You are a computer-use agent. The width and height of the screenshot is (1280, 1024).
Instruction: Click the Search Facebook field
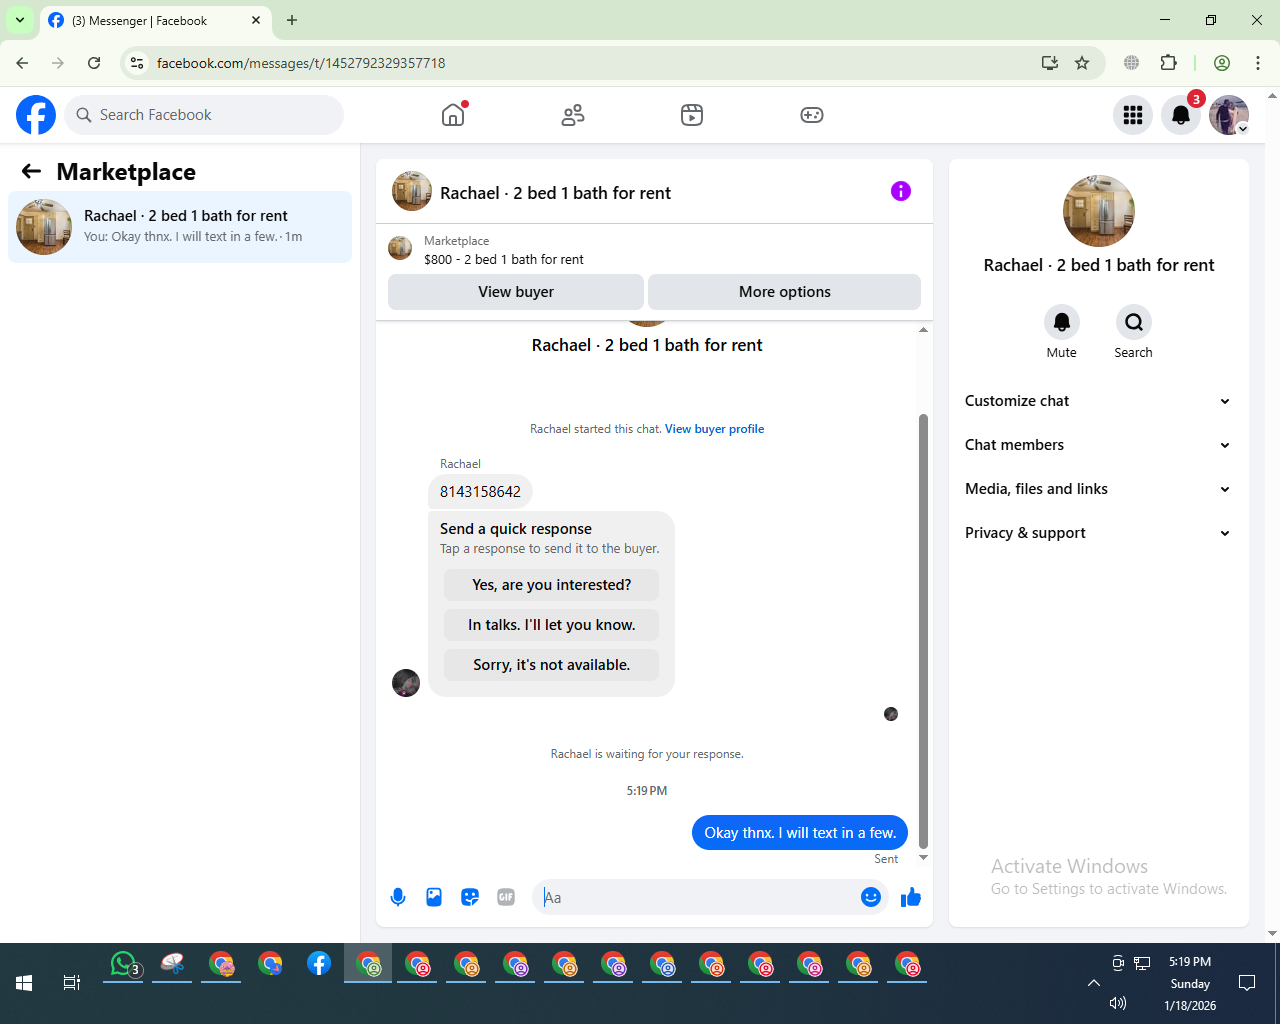click(204, 115)
